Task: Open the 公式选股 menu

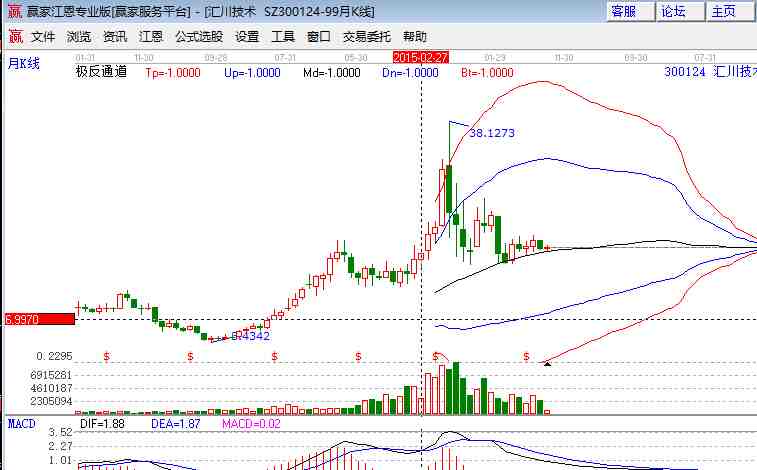Action: point(199,37)
